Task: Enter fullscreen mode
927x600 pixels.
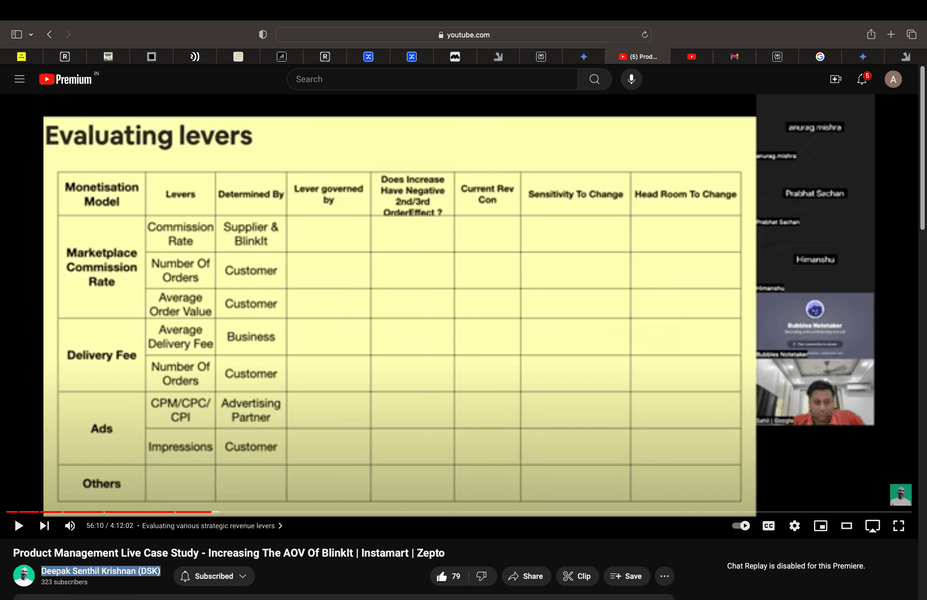Action: click(x=899, y=526)
